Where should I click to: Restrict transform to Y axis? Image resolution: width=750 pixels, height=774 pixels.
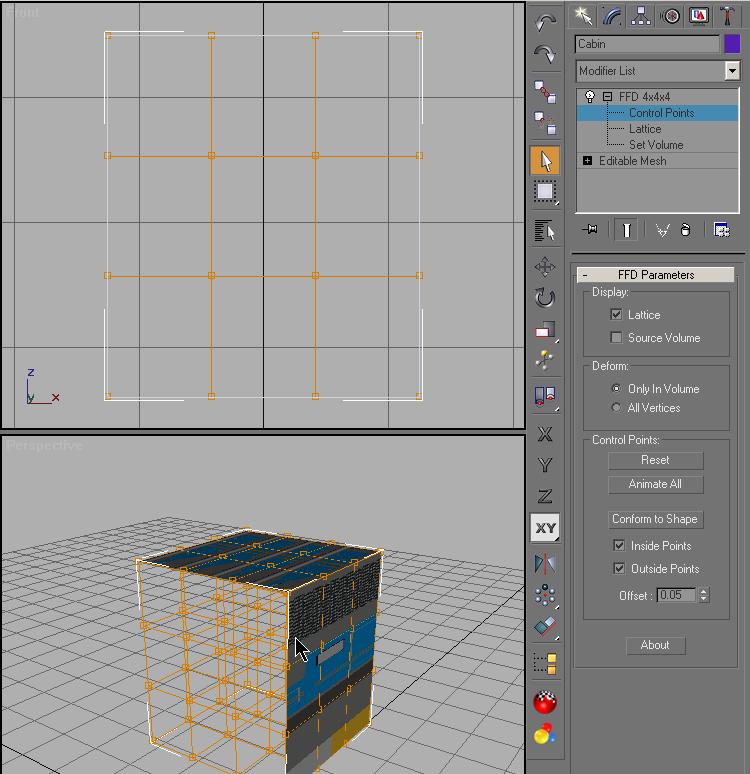pyautogui.click(x=545, y=465)
